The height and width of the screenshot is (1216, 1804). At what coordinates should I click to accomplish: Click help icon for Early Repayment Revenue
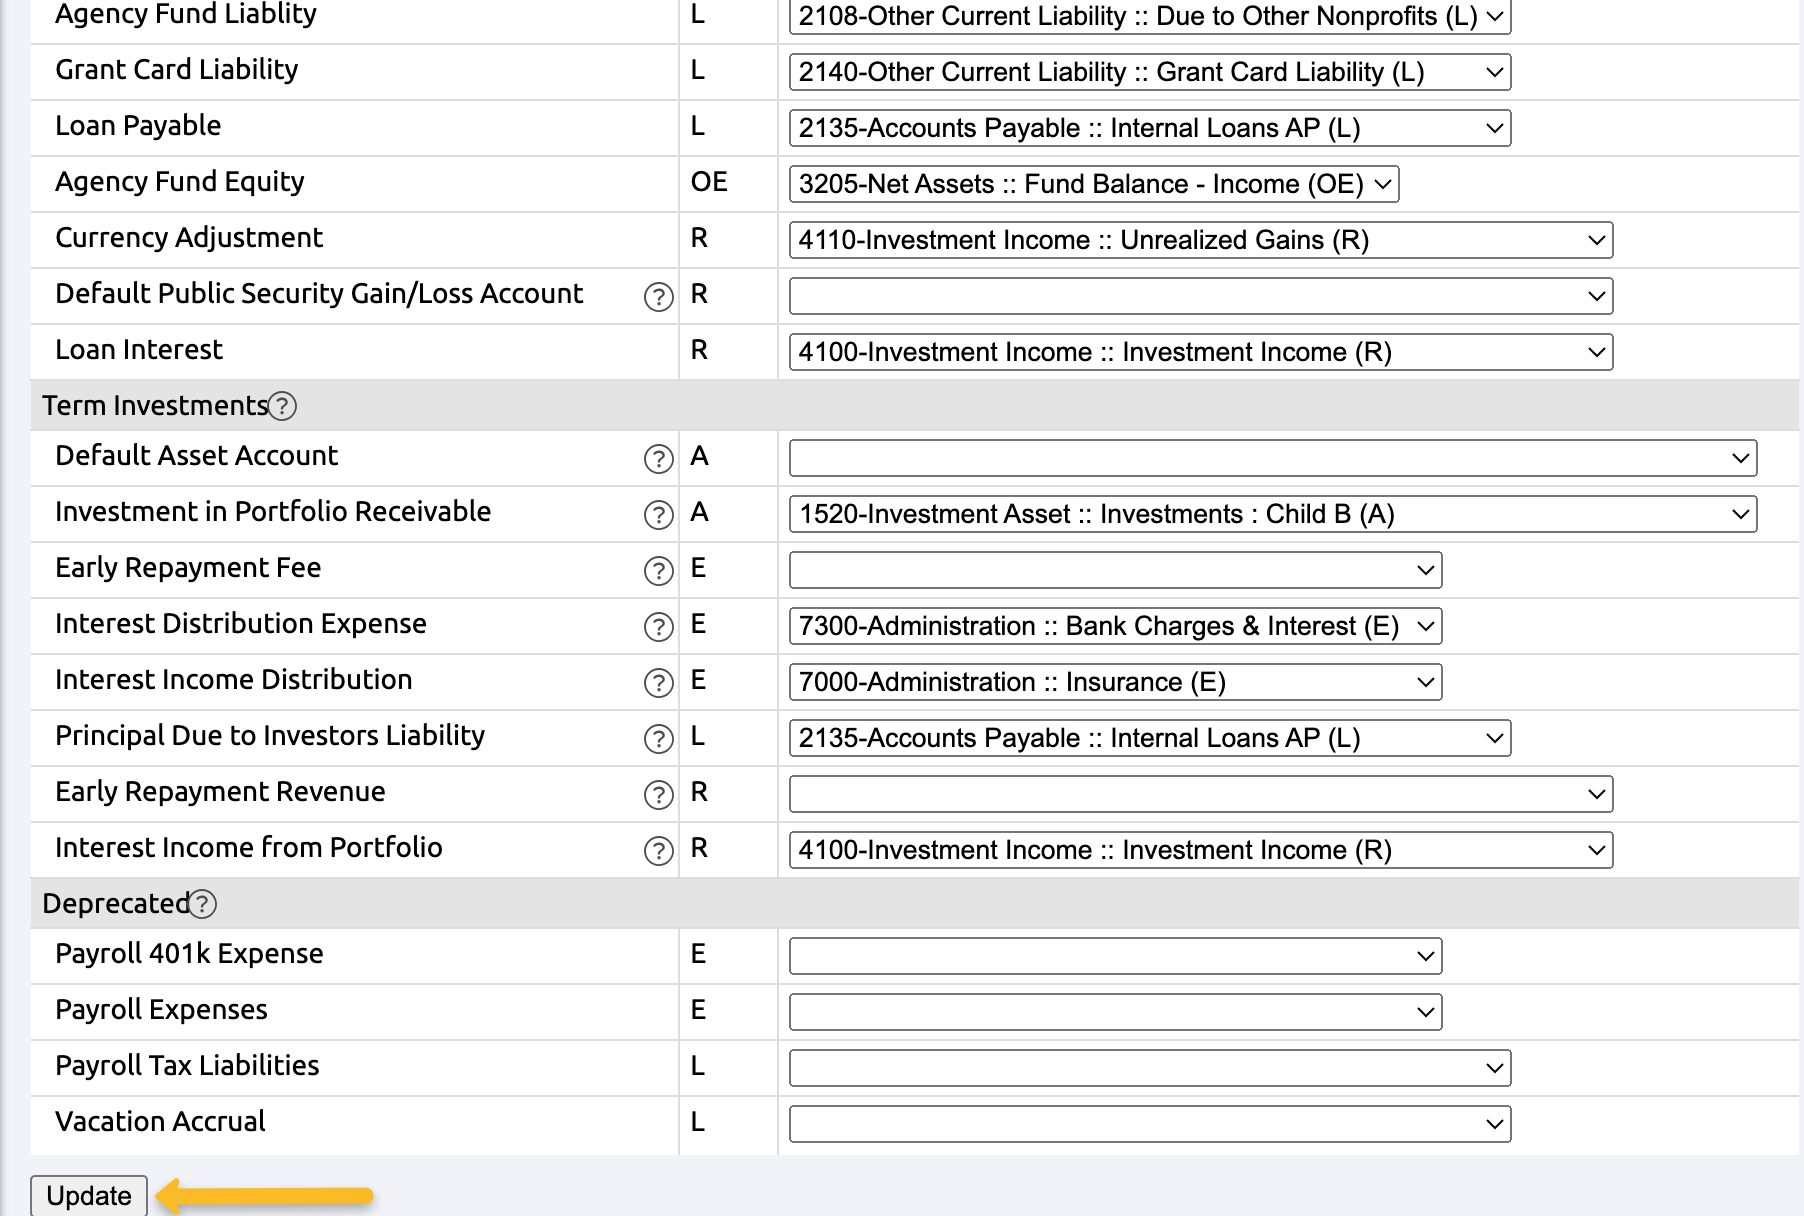[658, 795]
